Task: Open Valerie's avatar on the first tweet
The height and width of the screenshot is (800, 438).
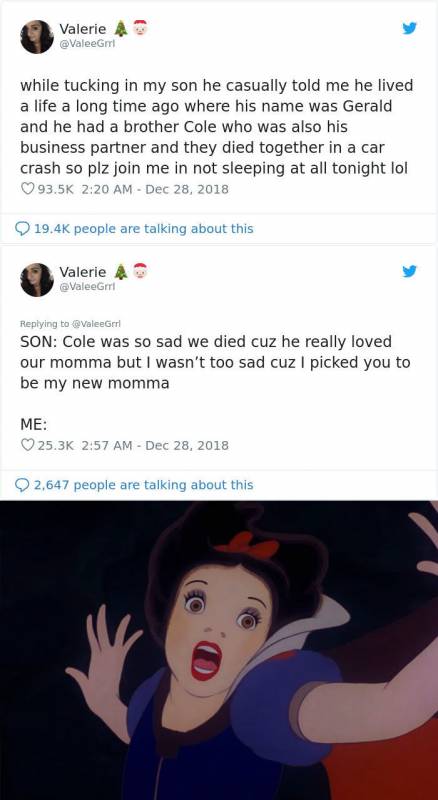Action: pos(37,37)
